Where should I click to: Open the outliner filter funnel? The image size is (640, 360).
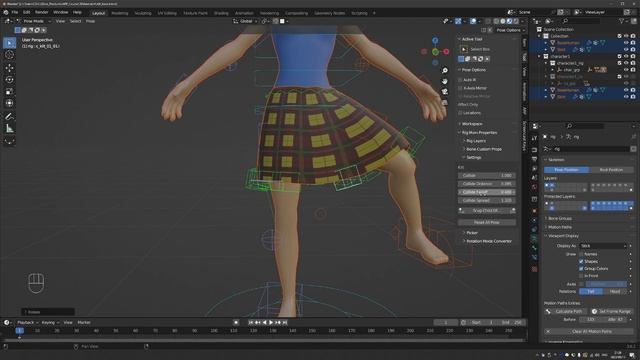point(622,21)
